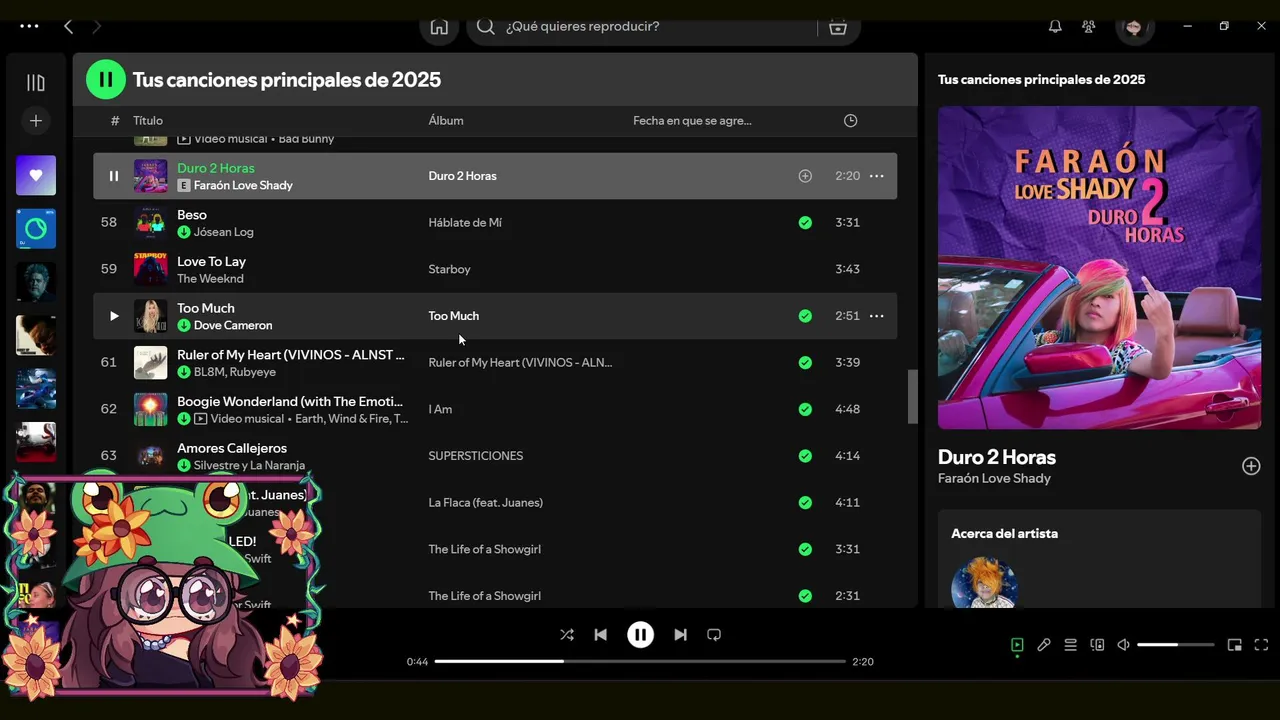Toggle saved check for Amores Callejeros
Screen dimensions: 1280x720
(x=805, y=456)
